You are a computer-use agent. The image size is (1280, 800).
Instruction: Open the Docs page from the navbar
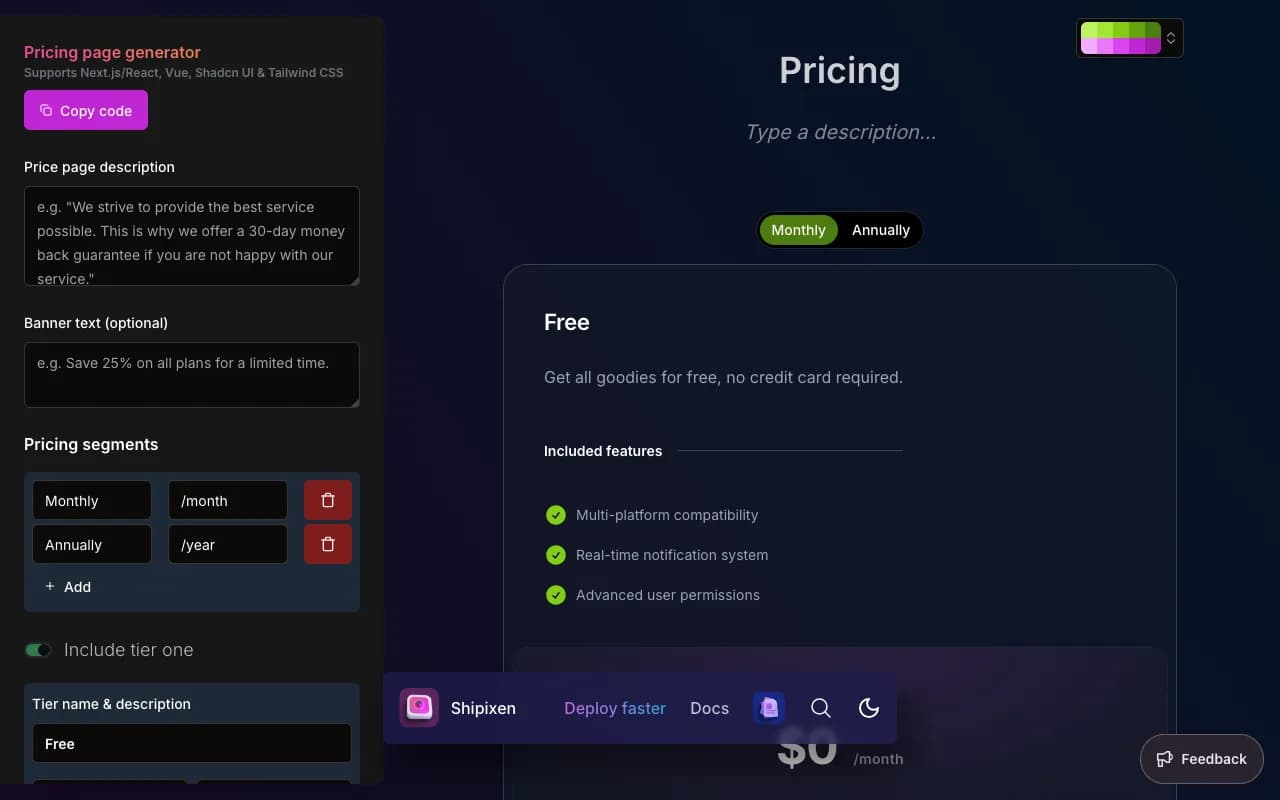709,708
